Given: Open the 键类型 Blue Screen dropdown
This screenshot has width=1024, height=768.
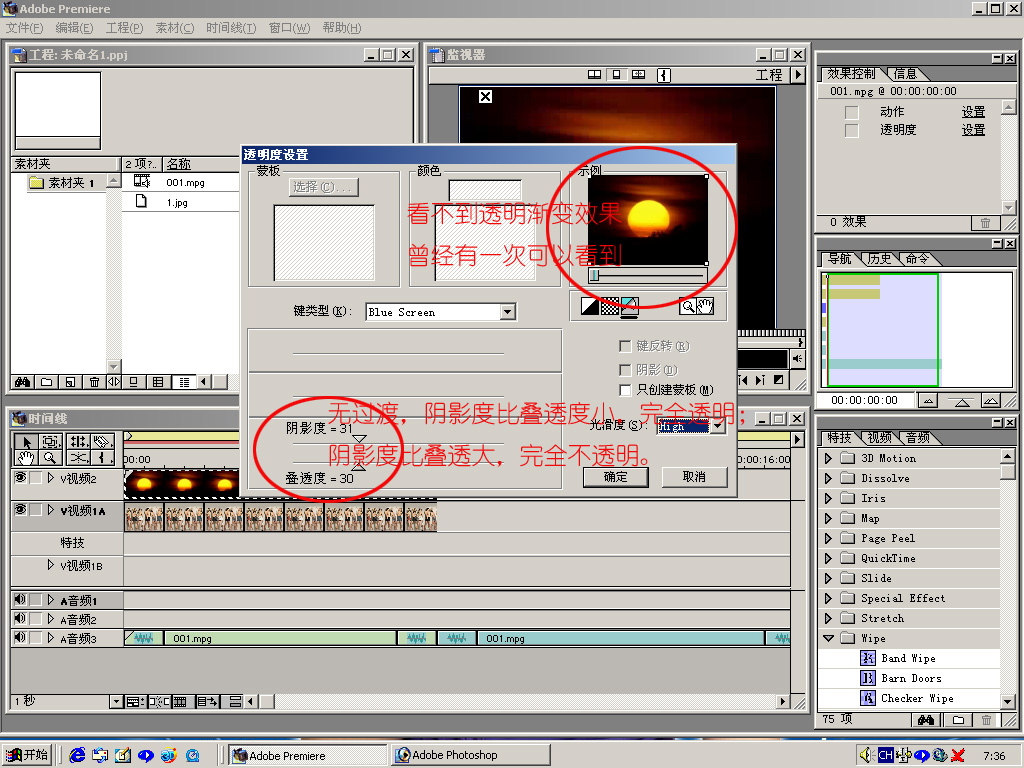Looking at the screenshot, I should point(508,312).
